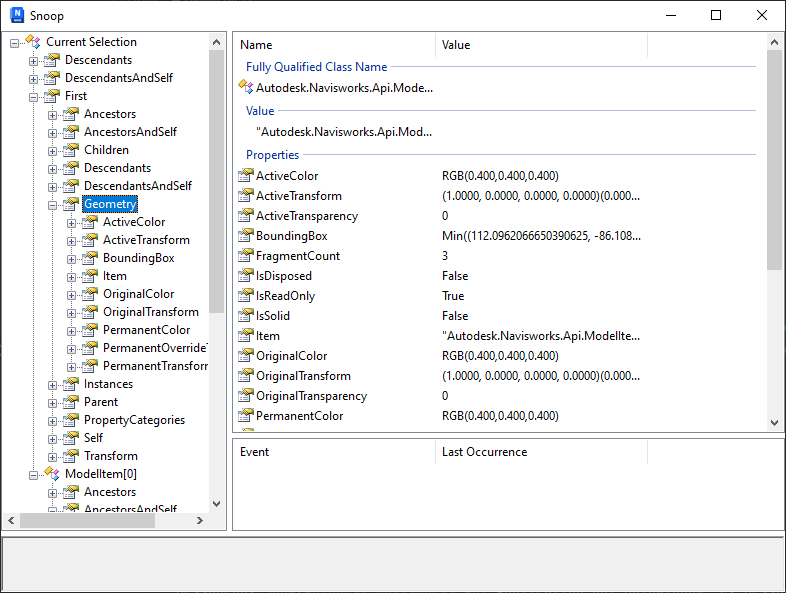Expand ActiveTransform under Geometry in tree
This screenshot has height=593, width=786.
[71, 242]
